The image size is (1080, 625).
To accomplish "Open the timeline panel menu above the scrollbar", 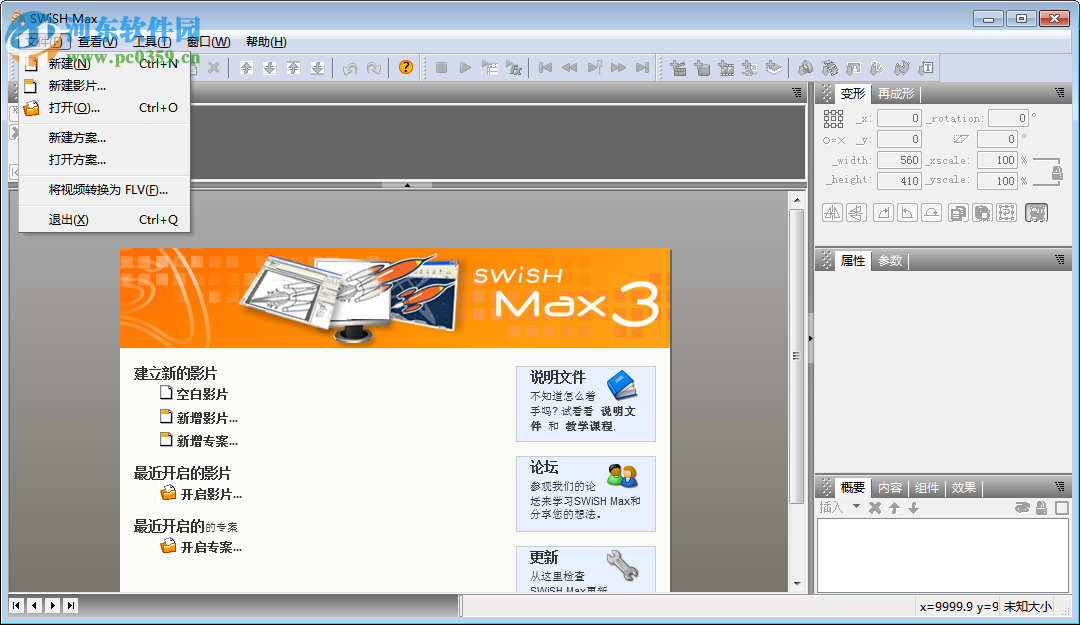I will (797, 91).
